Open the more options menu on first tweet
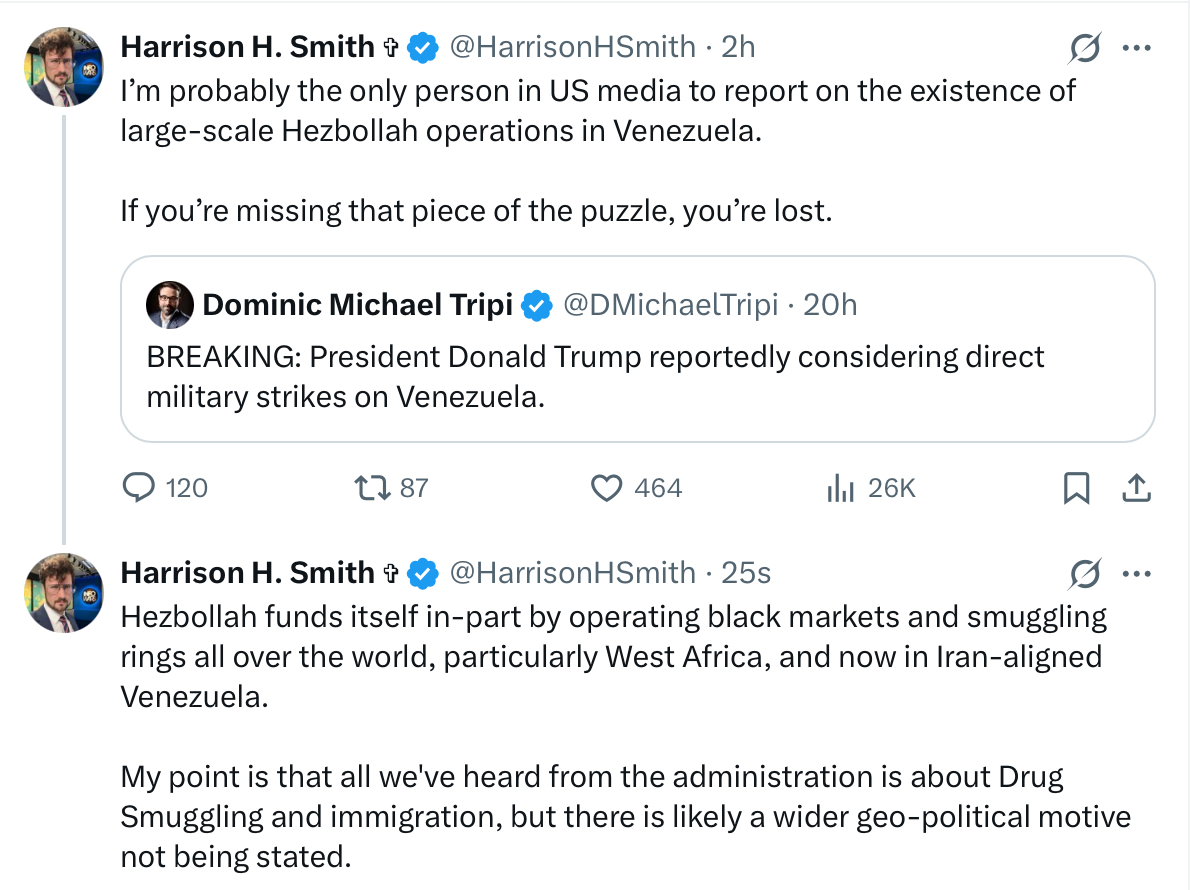 click(x=1137, y=47)
